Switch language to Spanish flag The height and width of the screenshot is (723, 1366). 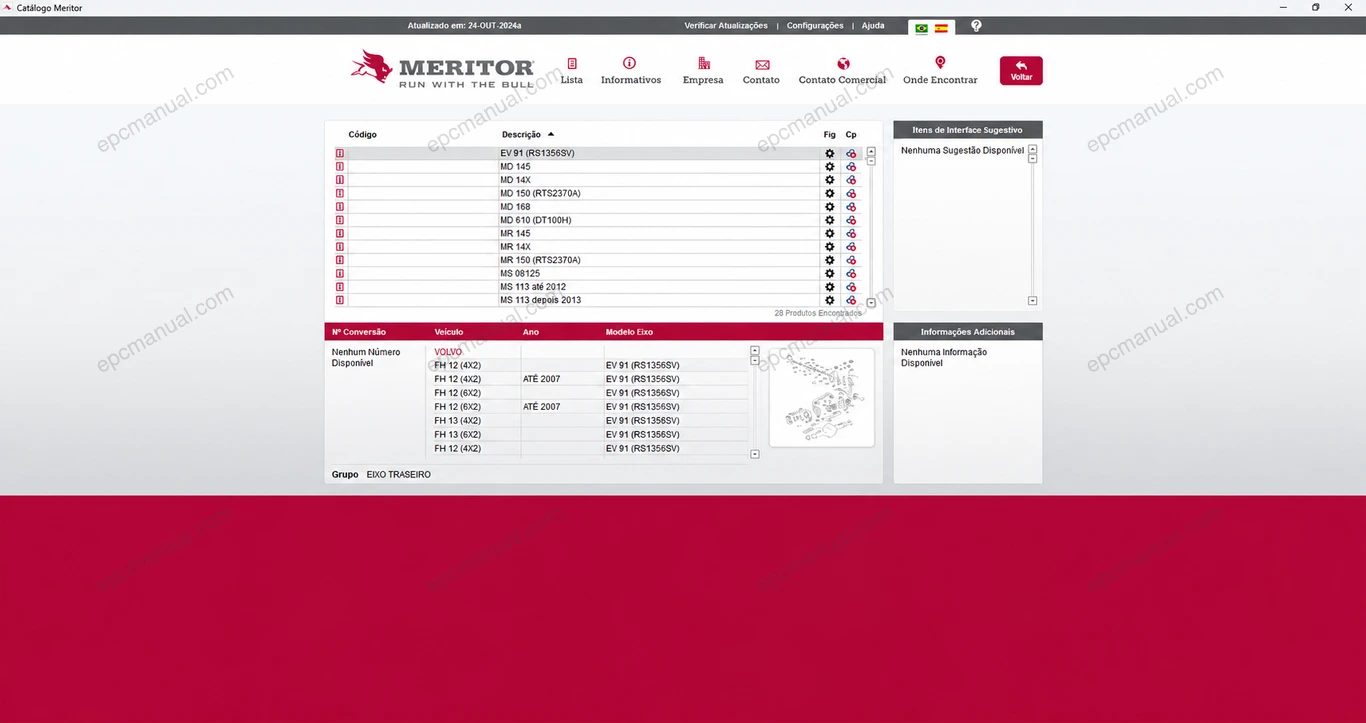(x=941, y=28)
